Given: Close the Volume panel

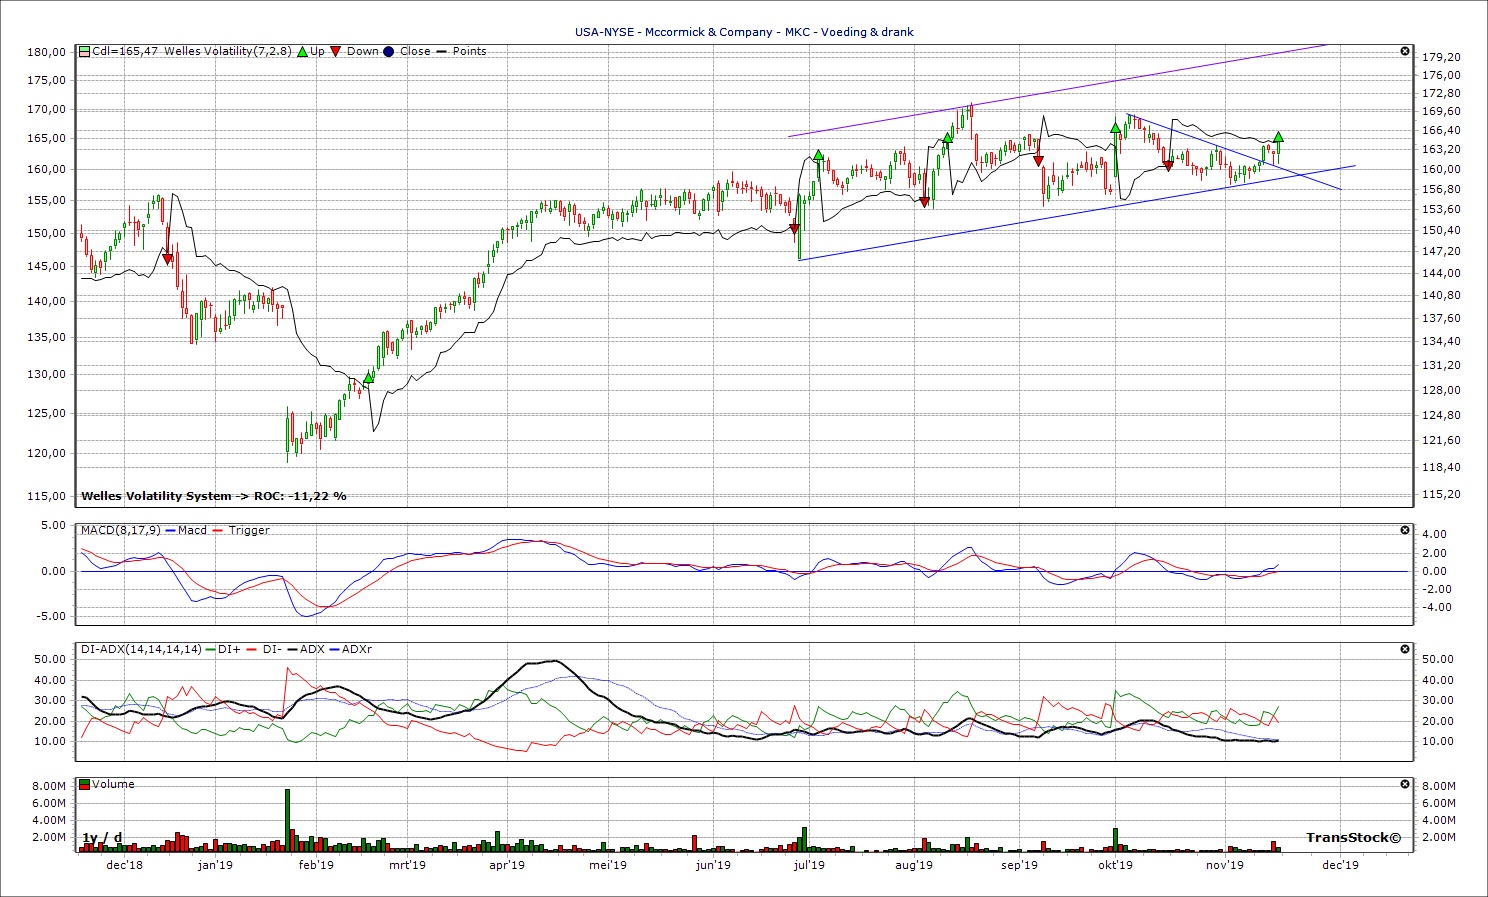Looking at the screenshot, I should (1405, 784).
